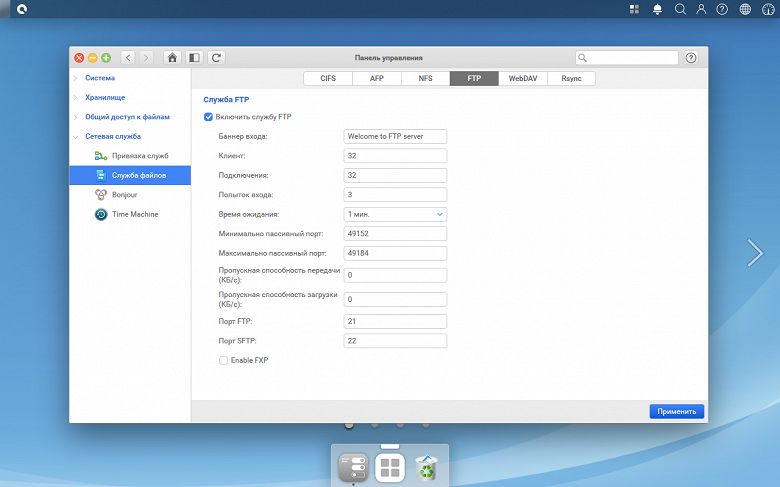
Task: Switch to the CIFS tab
Action: point(328,77)
